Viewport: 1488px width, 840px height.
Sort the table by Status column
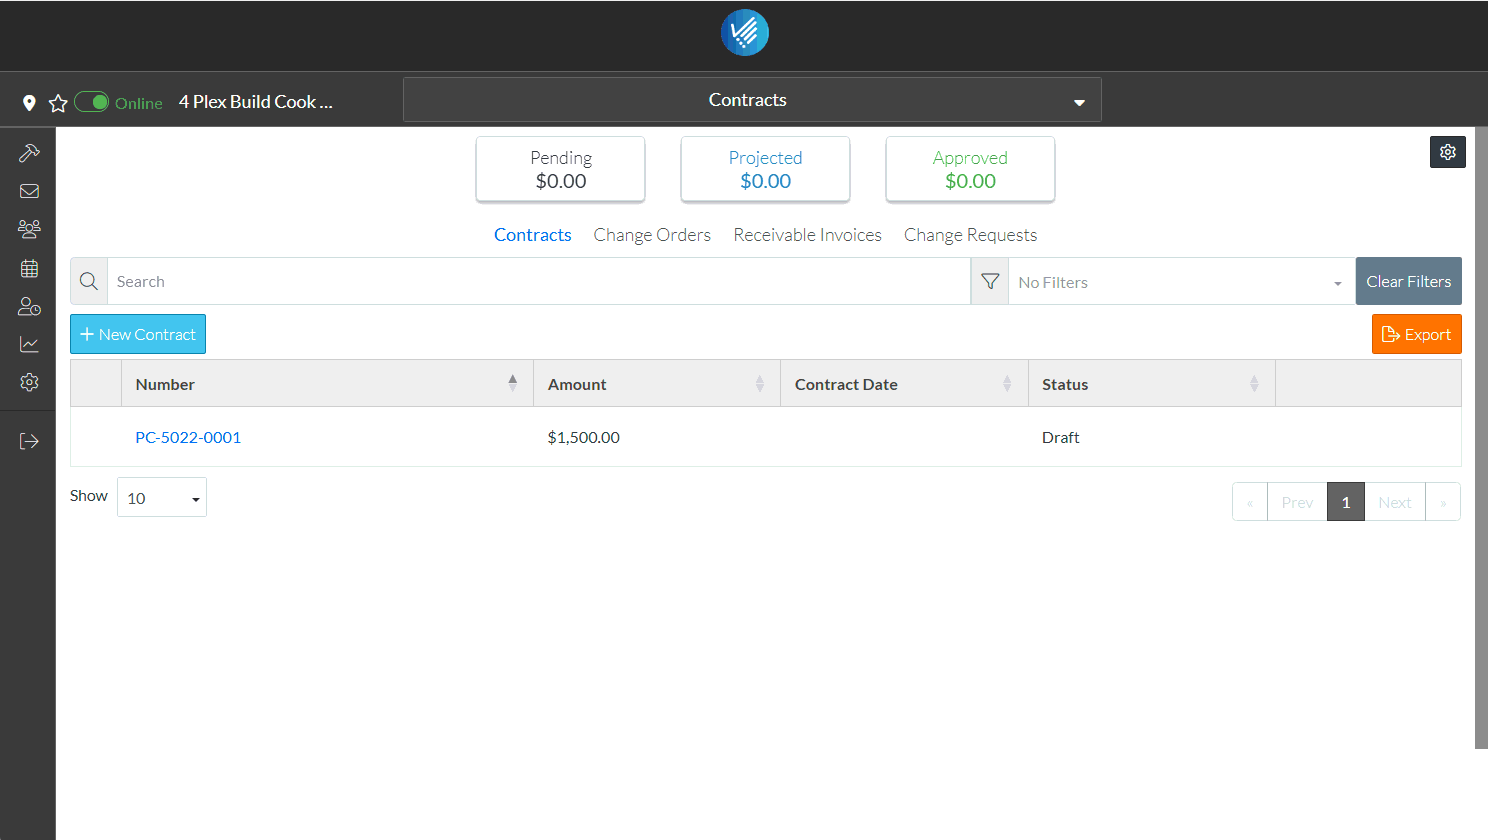click(1152, 384)
